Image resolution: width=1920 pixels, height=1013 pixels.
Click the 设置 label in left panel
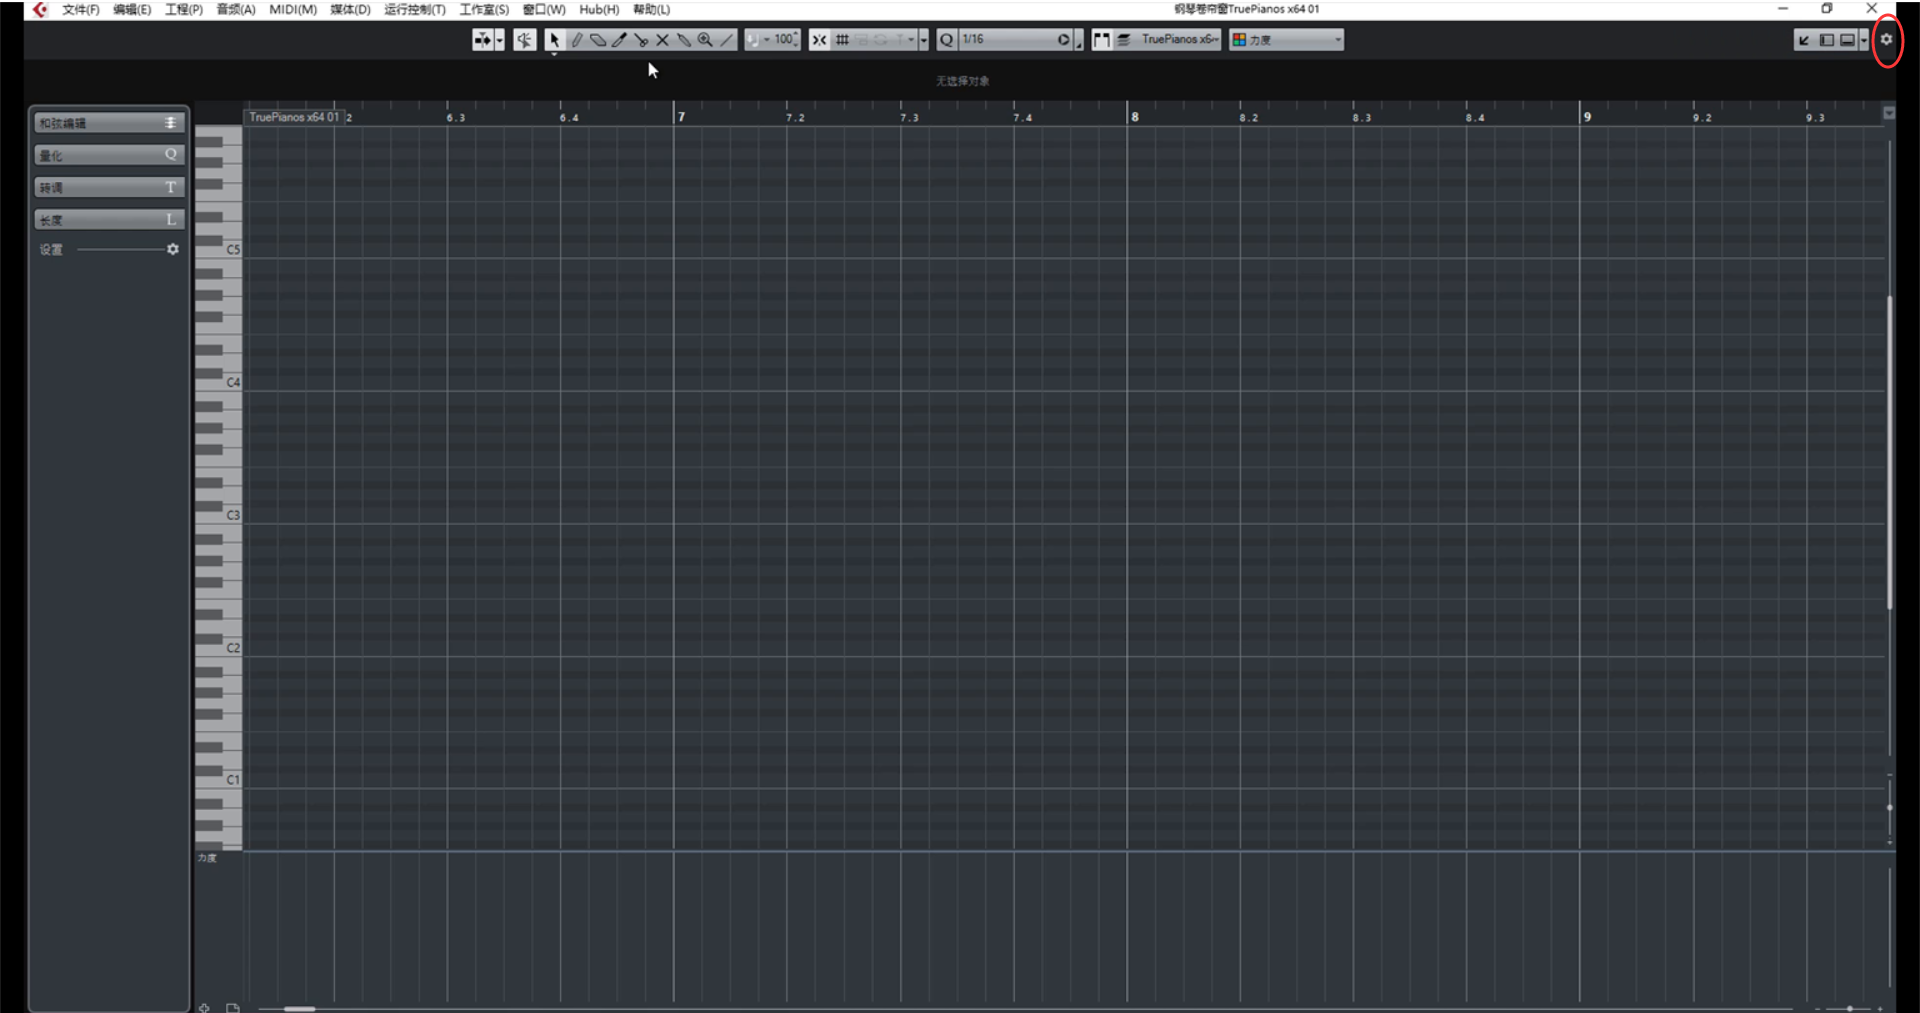[51, 250]
